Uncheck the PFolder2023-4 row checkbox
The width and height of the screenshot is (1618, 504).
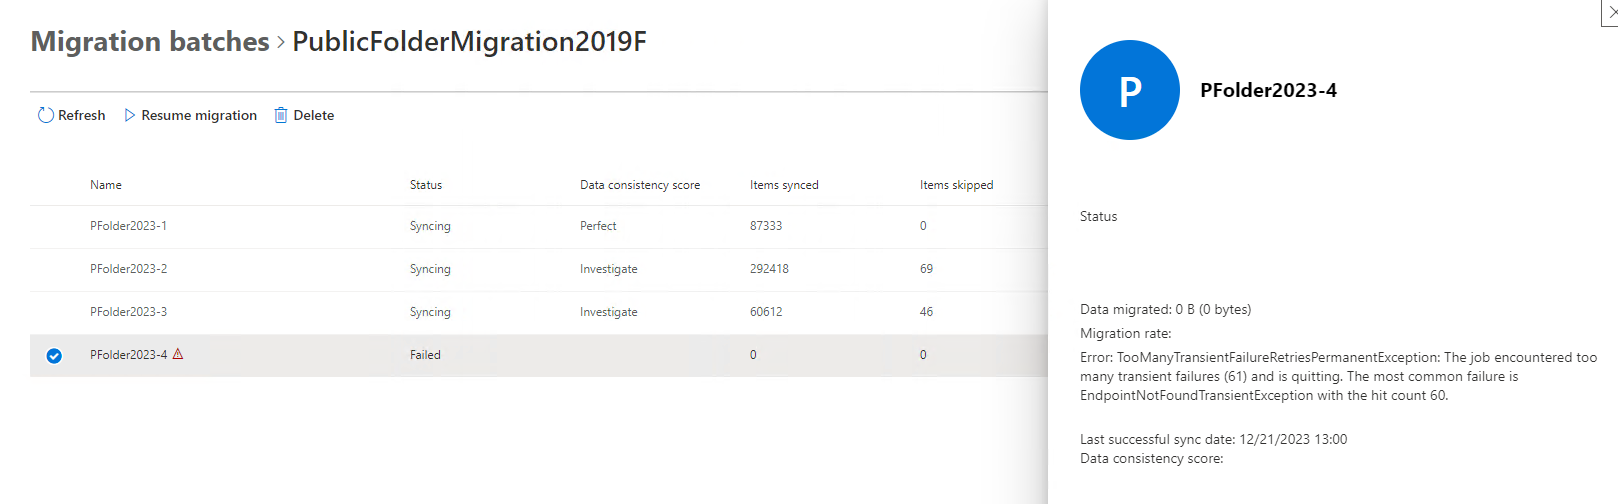[x=54, y=356]
